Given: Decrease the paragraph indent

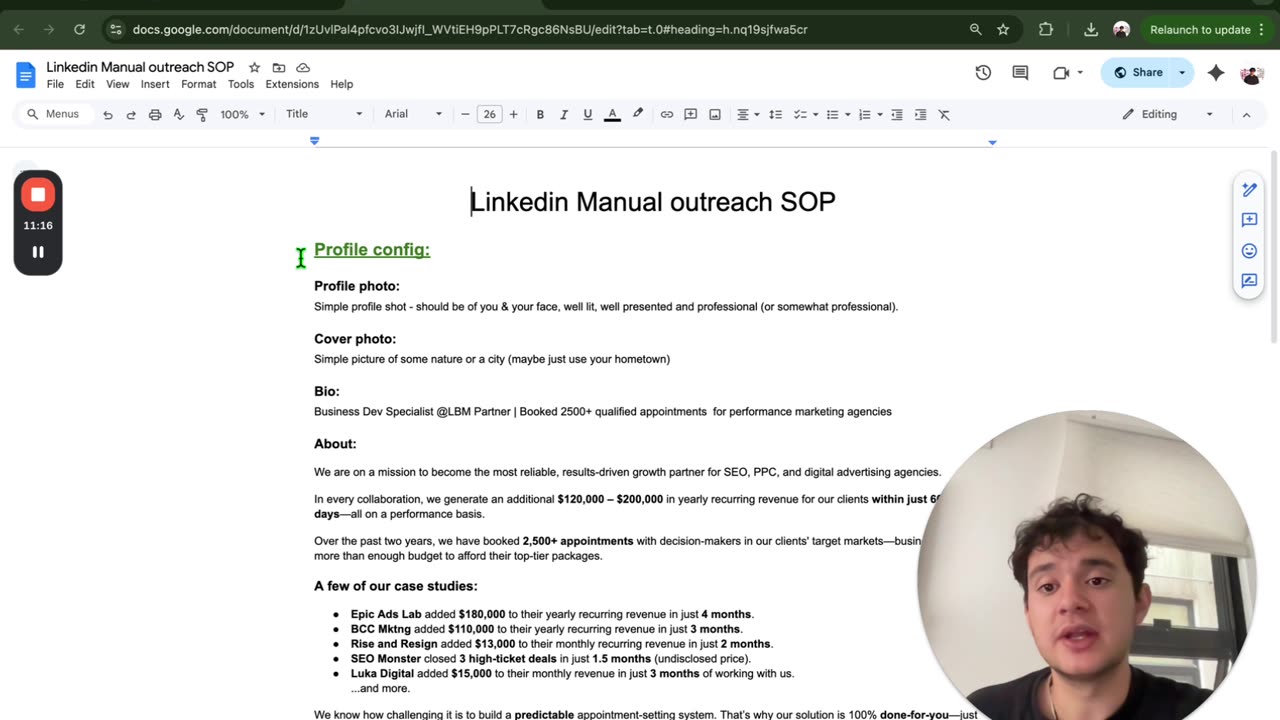Looking at the screenshot, I should click(897, 114).
